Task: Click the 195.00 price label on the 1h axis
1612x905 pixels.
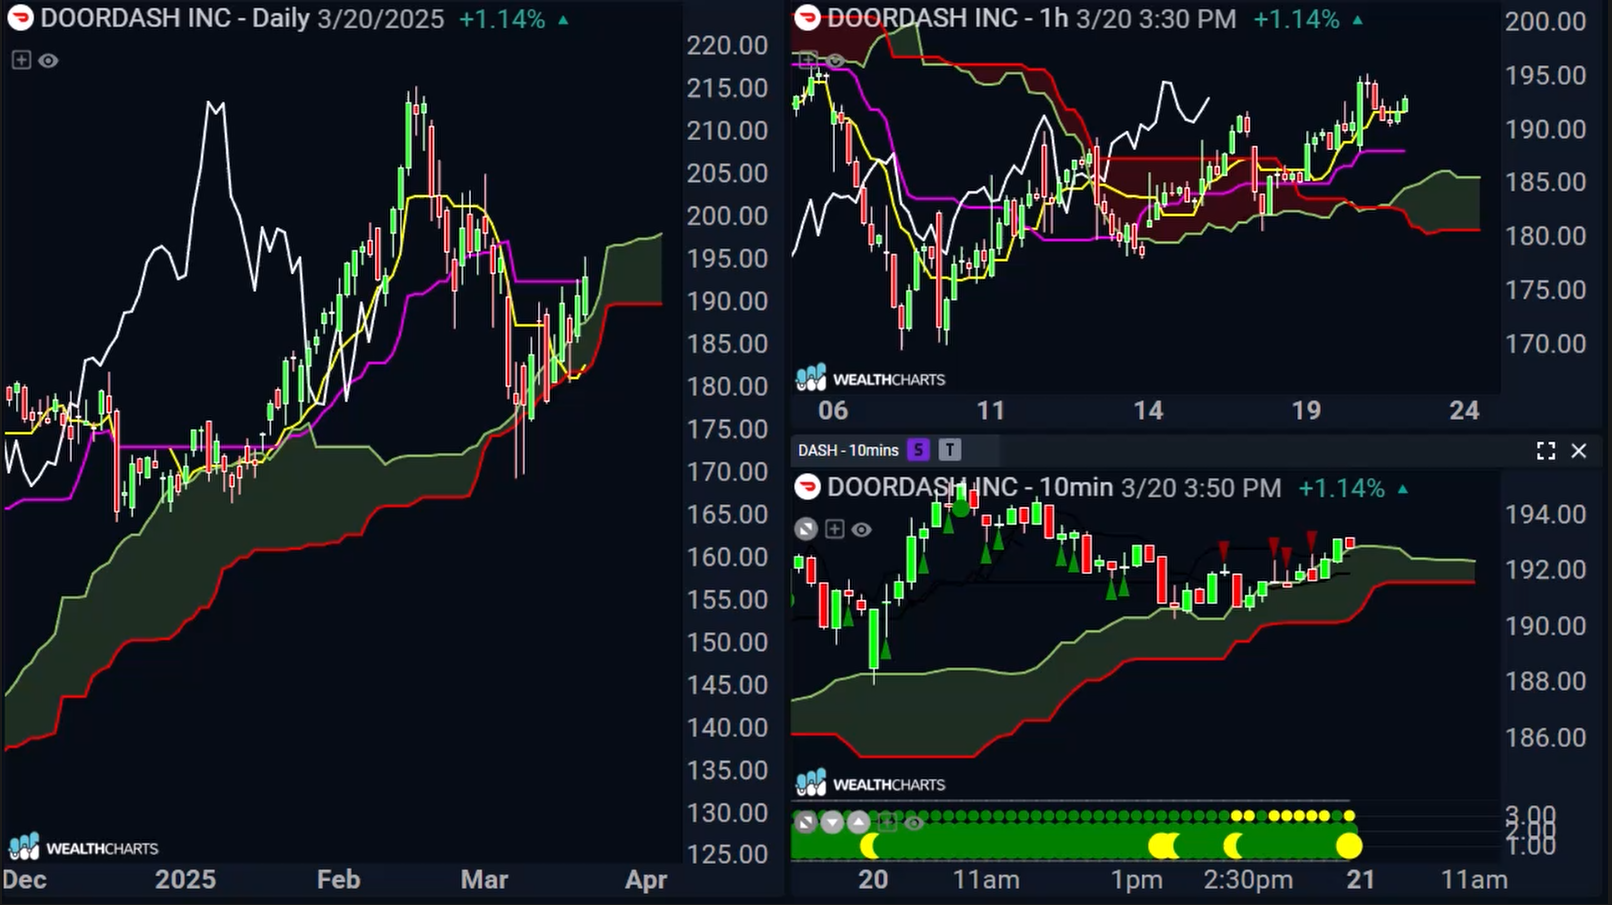Action: pyautogui.click(x=1546, y=75)
